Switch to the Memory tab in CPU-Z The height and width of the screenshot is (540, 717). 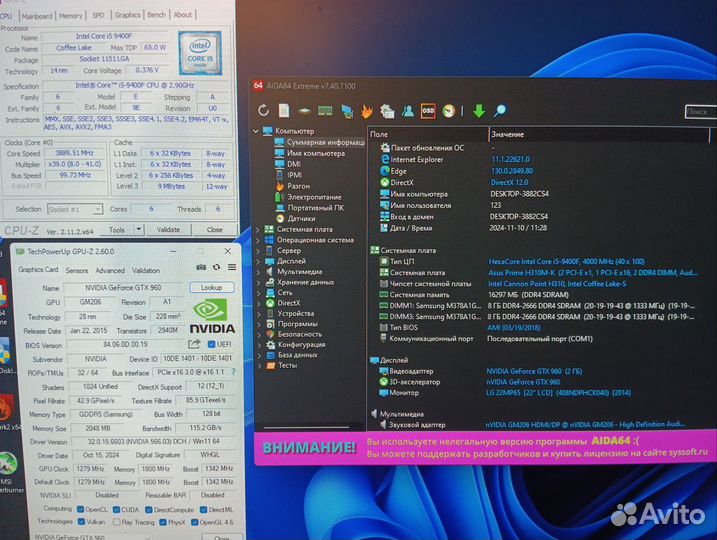[x=70, y=16]
